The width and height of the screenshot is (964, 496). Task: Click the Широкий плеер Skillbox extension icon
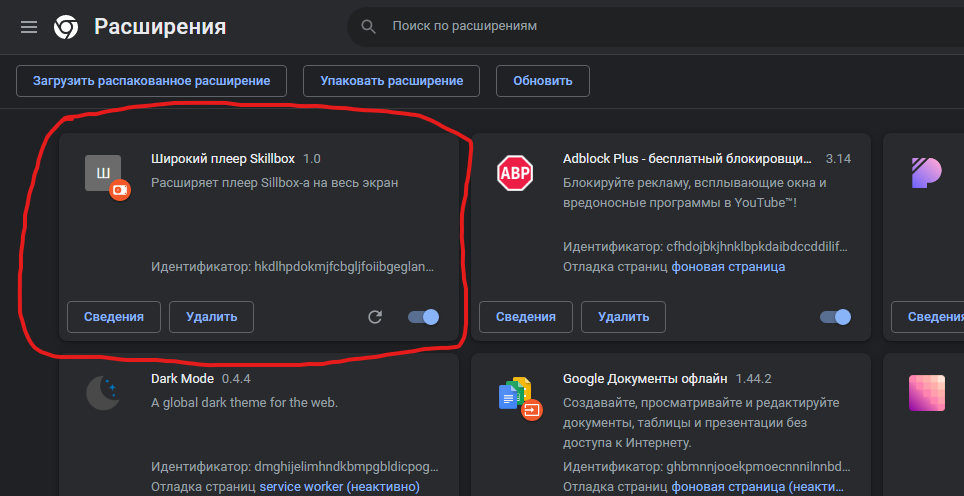click(103, 173)
